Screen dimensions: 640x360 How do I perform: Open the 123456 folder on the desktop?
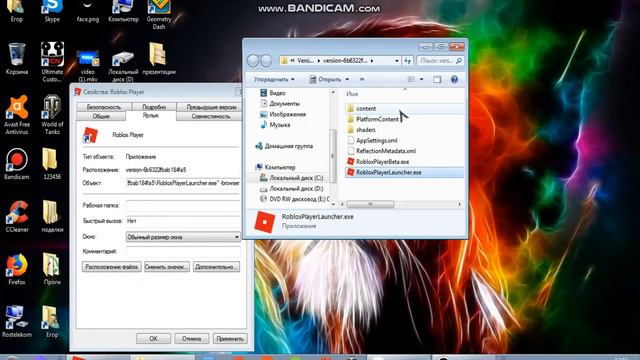(x=52, y=164)
